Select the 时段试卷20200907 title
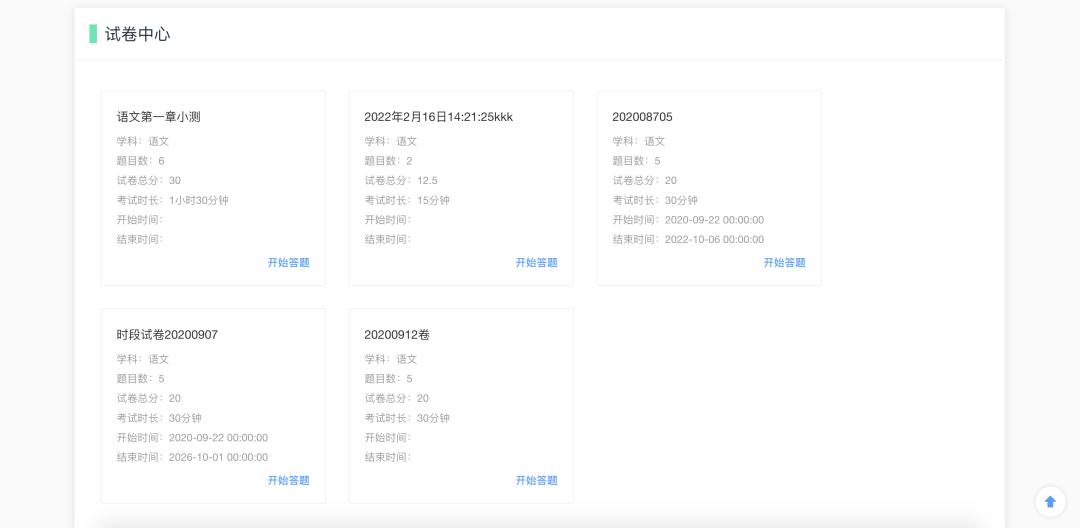Image resolution: width=1080 pixels, height=528 pixels. [x=167, y=335]
